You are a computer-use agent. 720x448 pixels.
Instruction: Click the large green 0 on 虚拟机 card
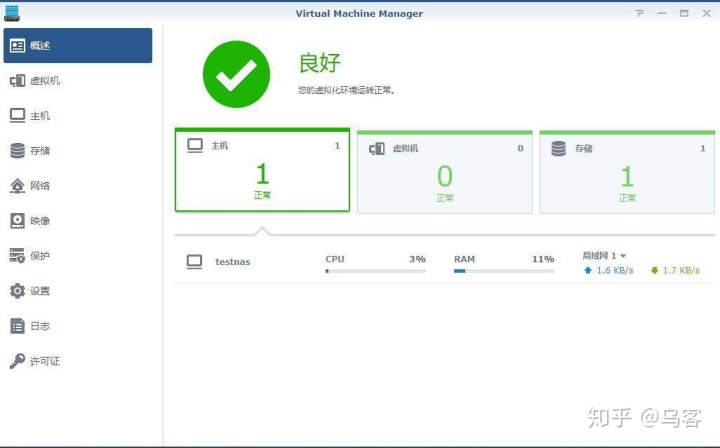pos(444,176)
